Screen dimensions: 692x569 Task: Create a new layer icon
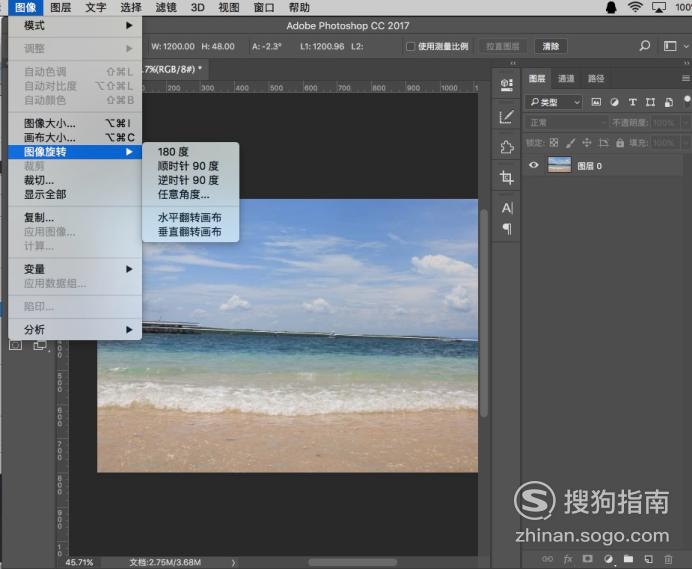coord(648,559)
